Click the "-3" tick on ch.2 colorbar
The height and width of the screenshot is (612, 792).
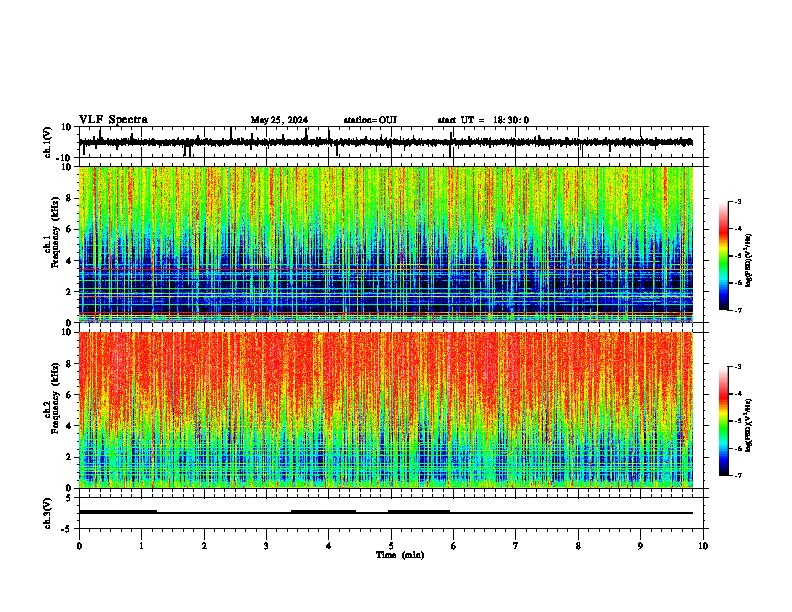[x=738, y=367]
